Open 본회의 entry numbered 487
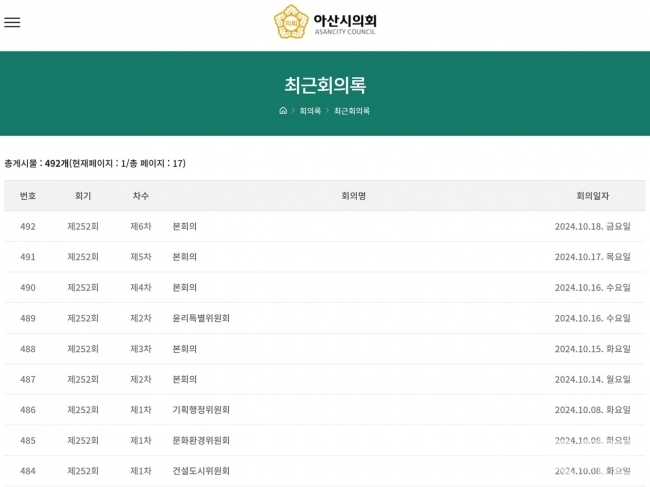Viewport: 650px width, 487px height. 185,380
